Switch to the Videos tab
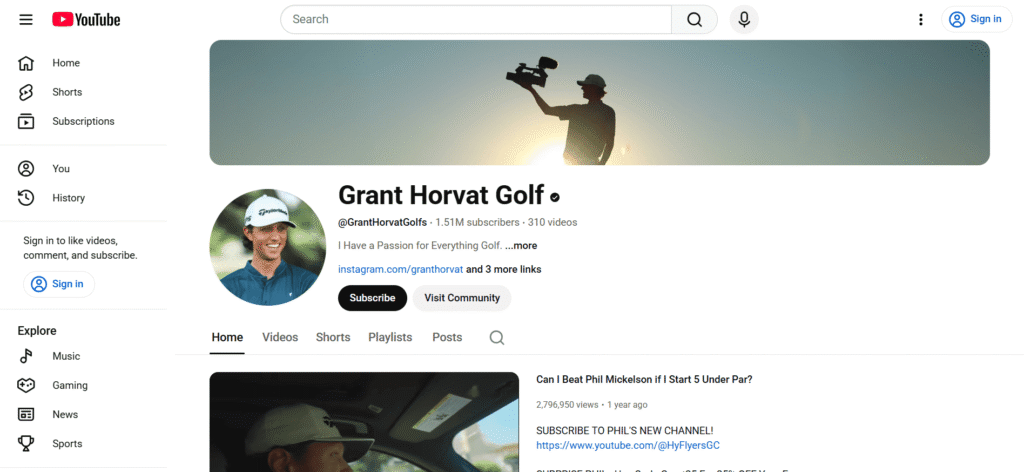The image size is (1024, 472). pyautogui.click(x=280, y=338)
